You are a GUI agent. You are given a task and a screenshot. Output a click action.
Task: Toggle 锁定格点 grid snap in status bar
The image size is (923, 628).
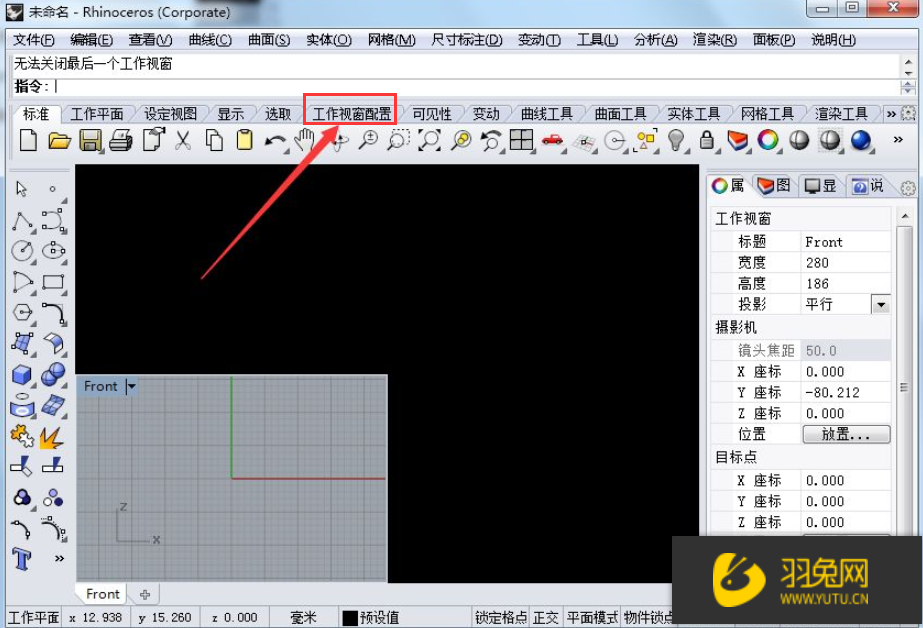pyautogui.click(x=501, y=617)
